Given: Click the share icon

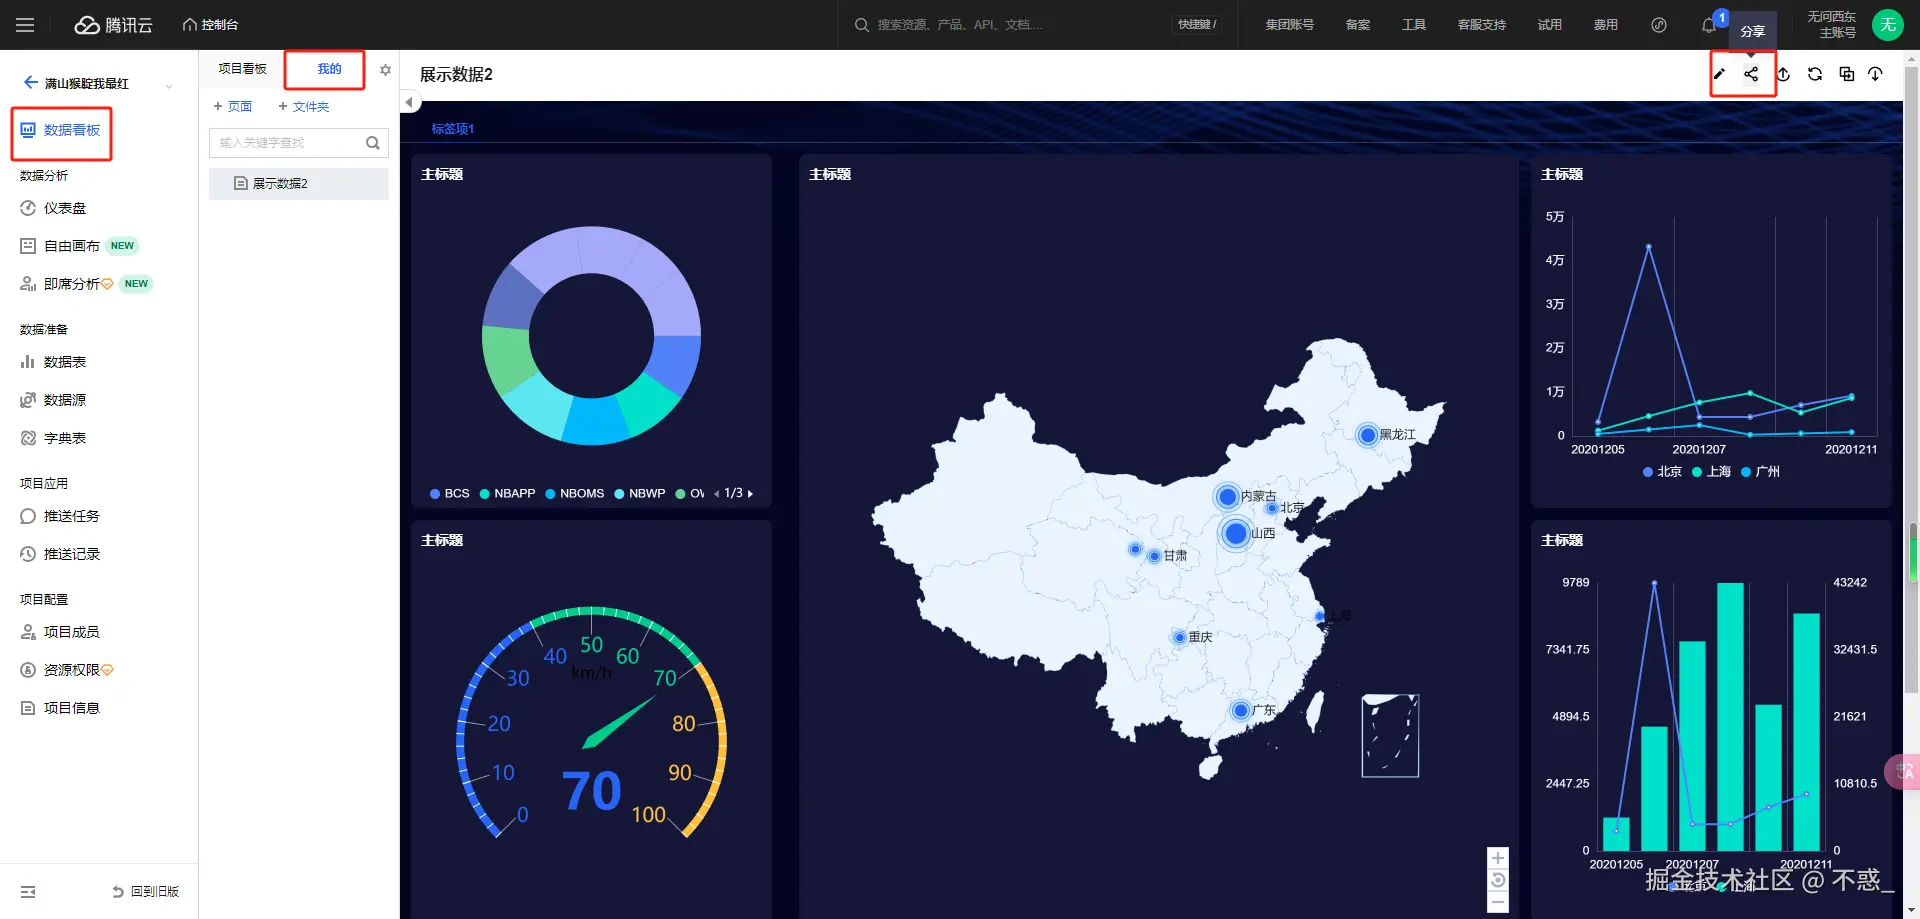Looking at the screenshot, I should 1751,74.
